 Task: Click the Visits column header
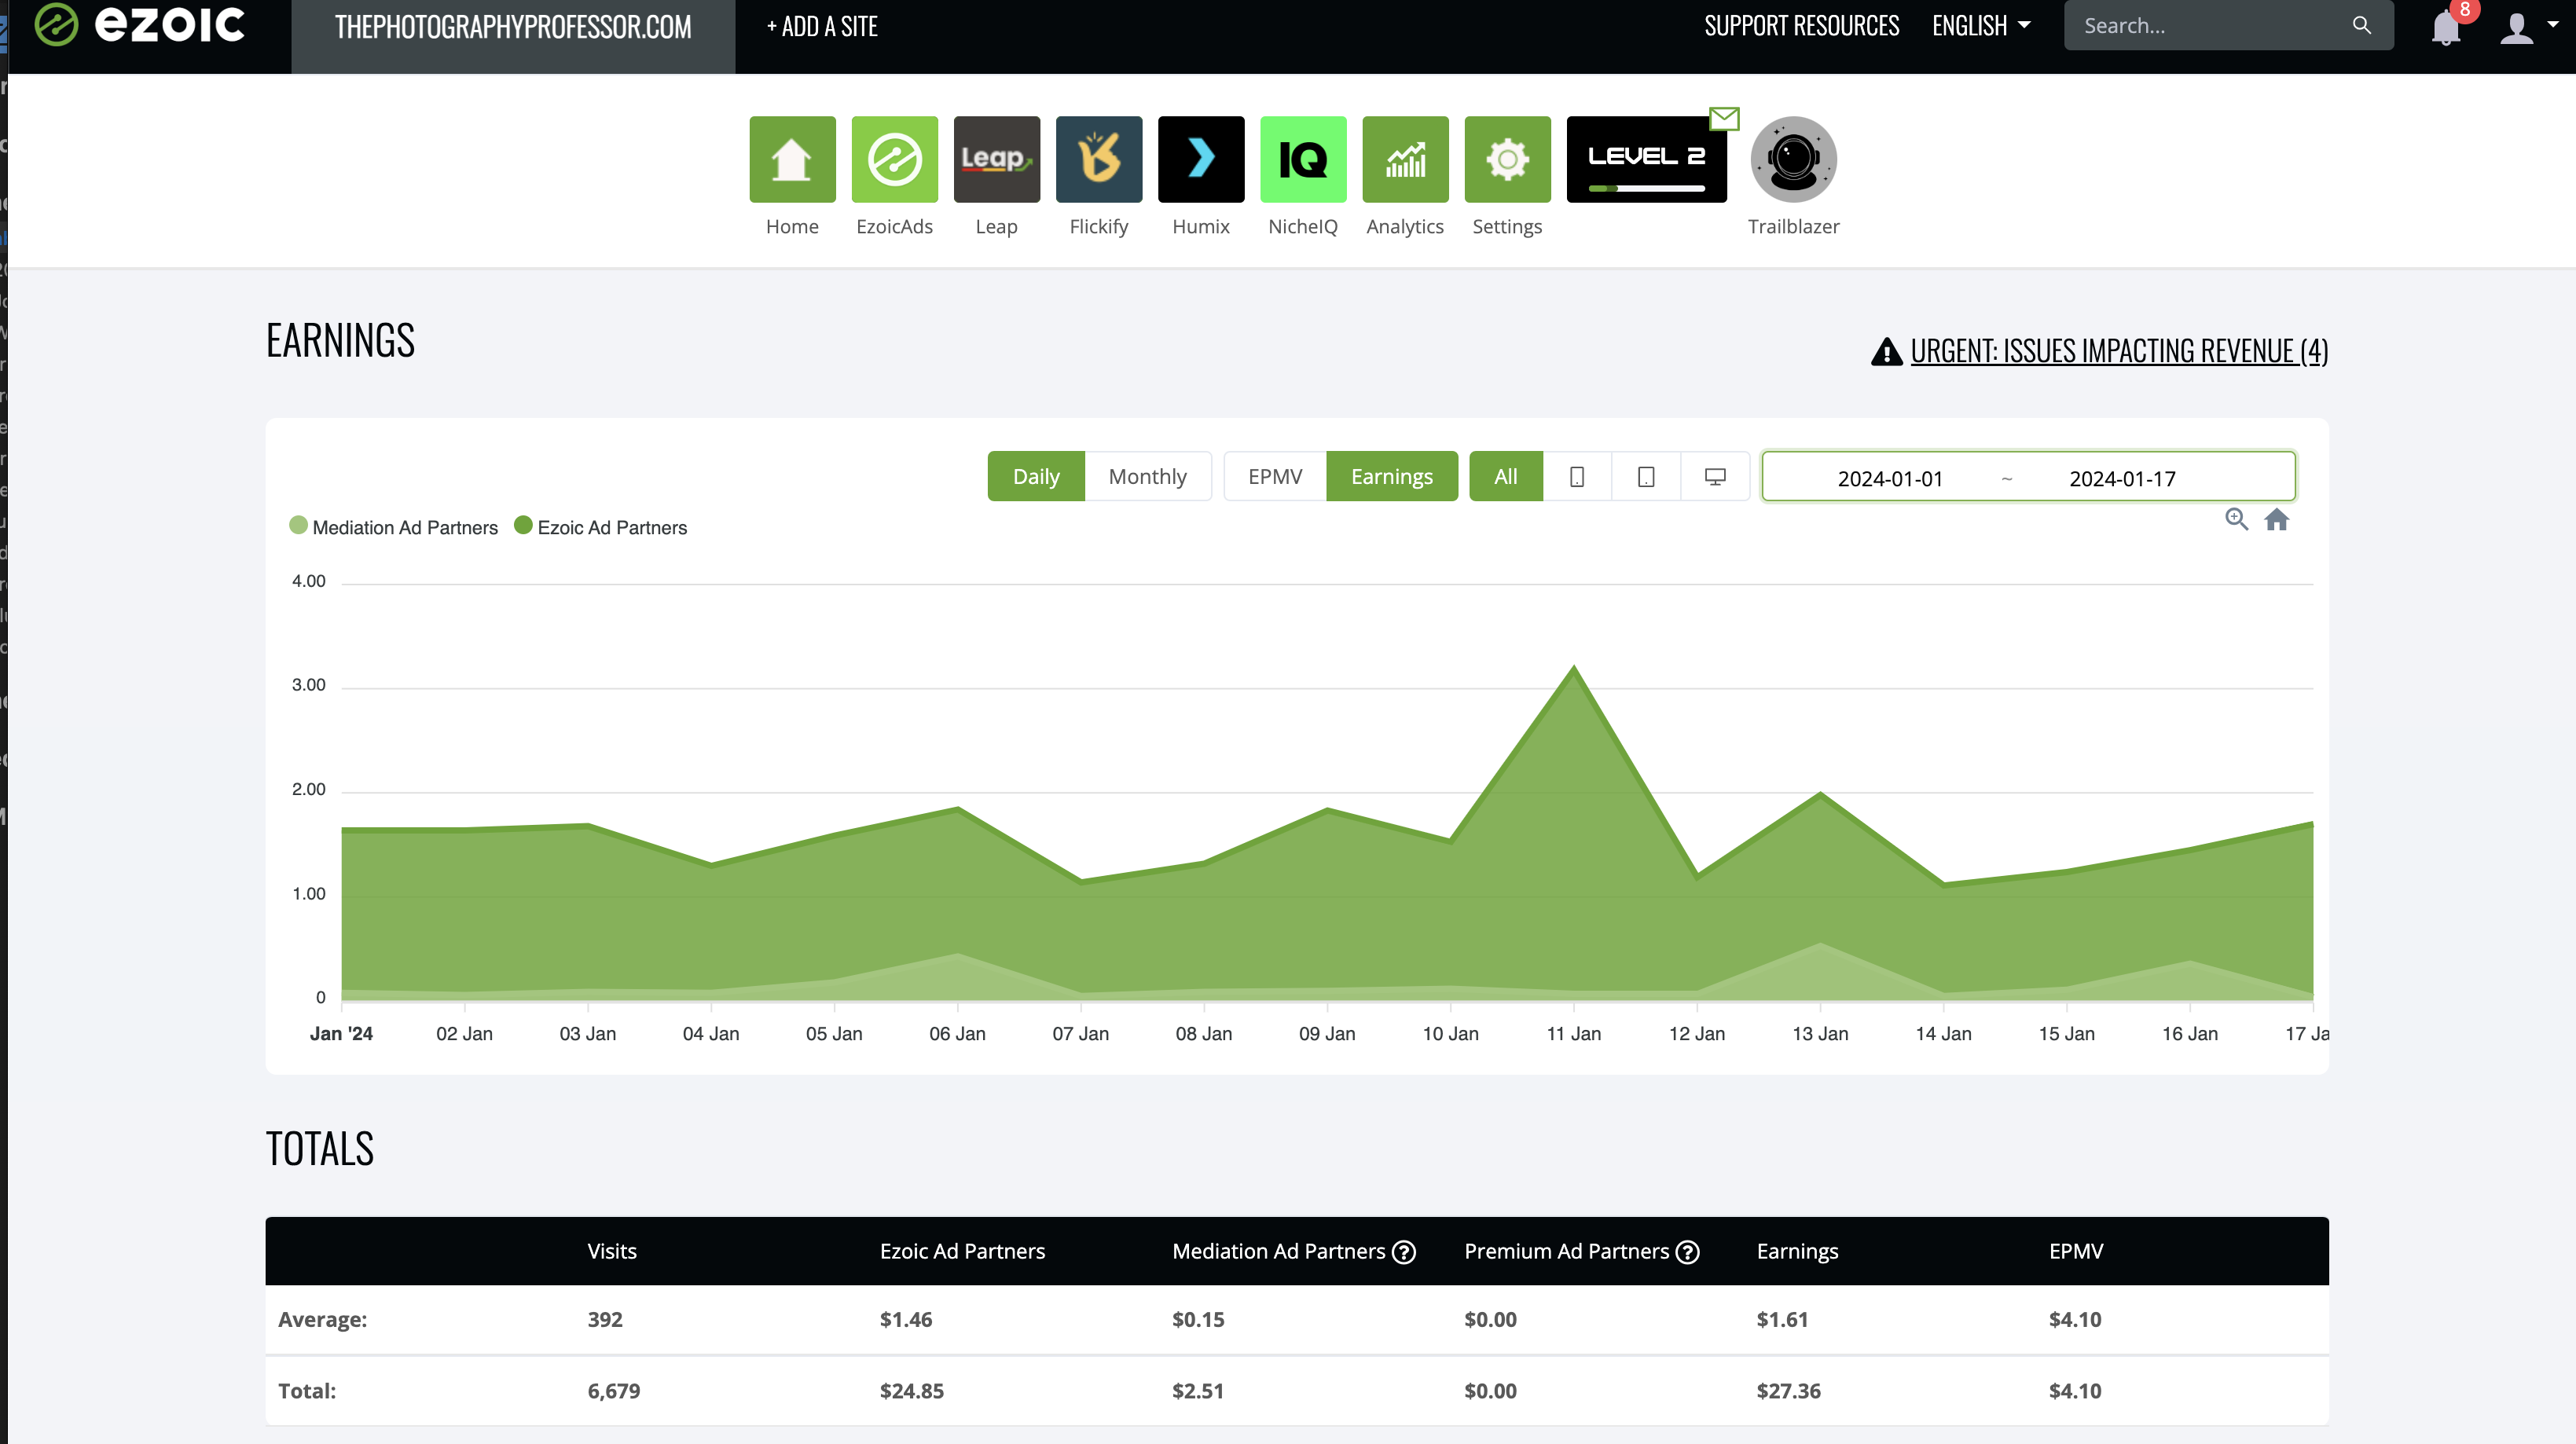(612, 1252)
